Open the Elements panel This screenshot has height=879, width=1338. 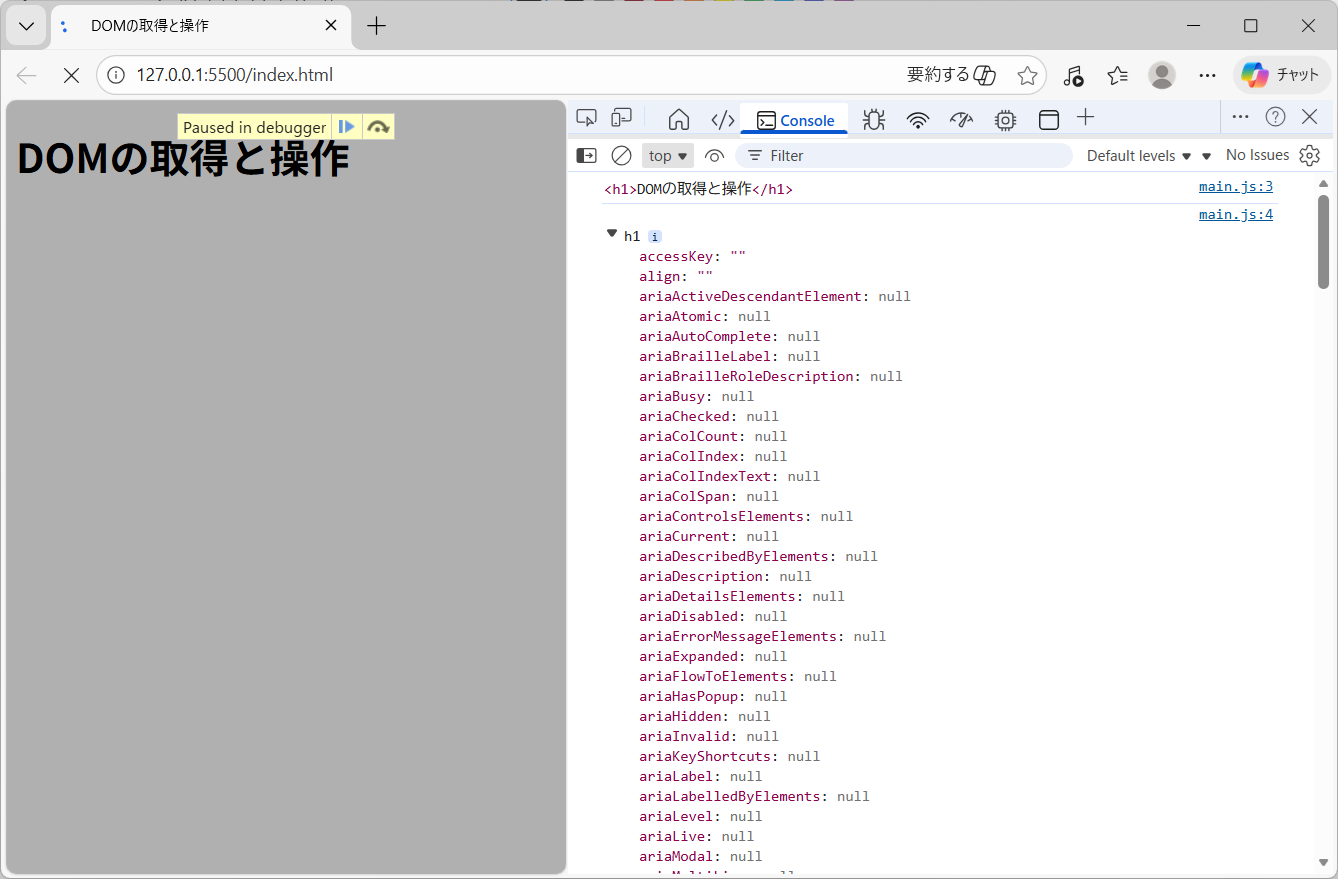pyautogui.click(x=723, y=120)
